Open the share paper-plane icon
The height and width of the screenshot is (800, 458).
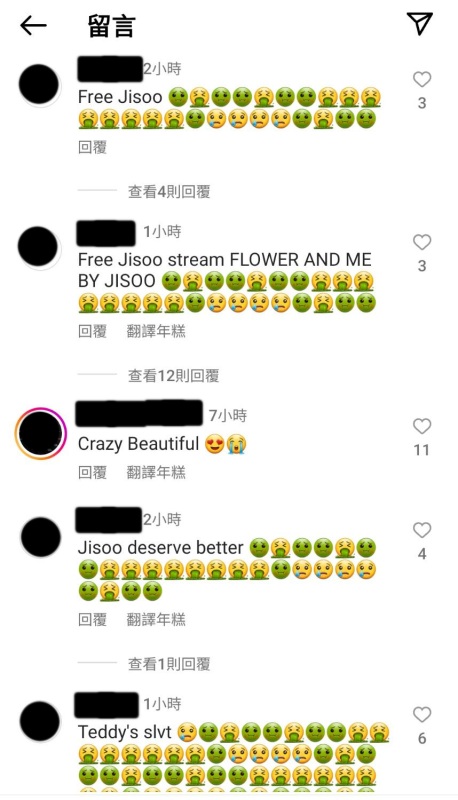click(x=419, y=23)
